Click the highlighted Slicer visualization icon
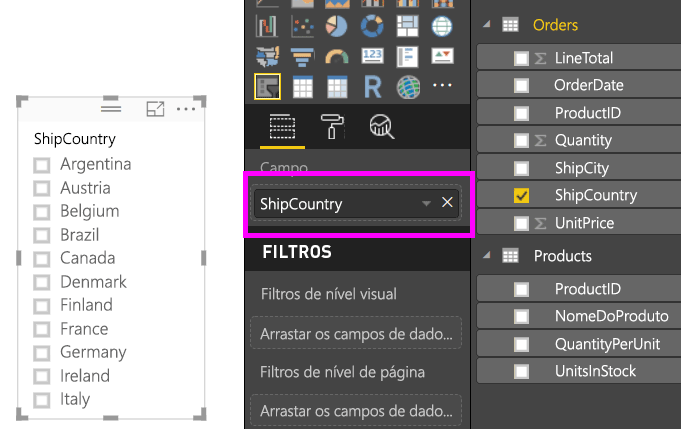The image size is (681, 429). click(268, 86)
